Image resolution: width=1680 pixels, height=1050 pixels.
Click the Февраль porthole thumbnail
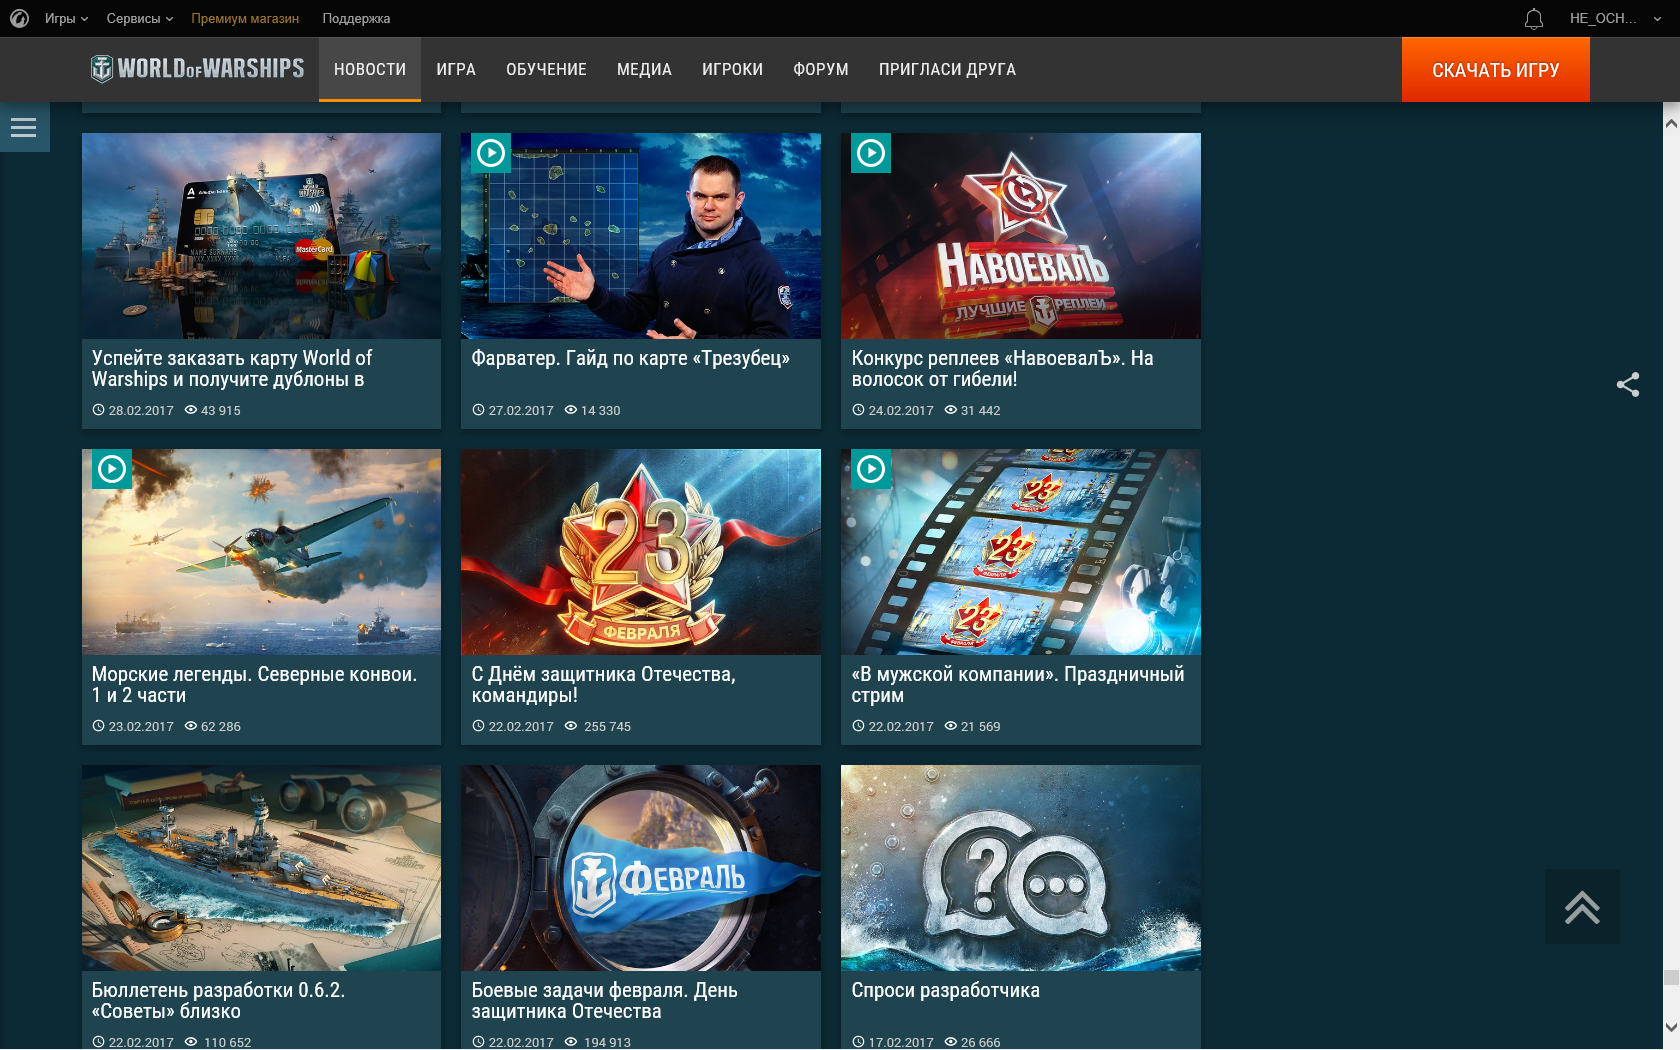pos(641,868)
